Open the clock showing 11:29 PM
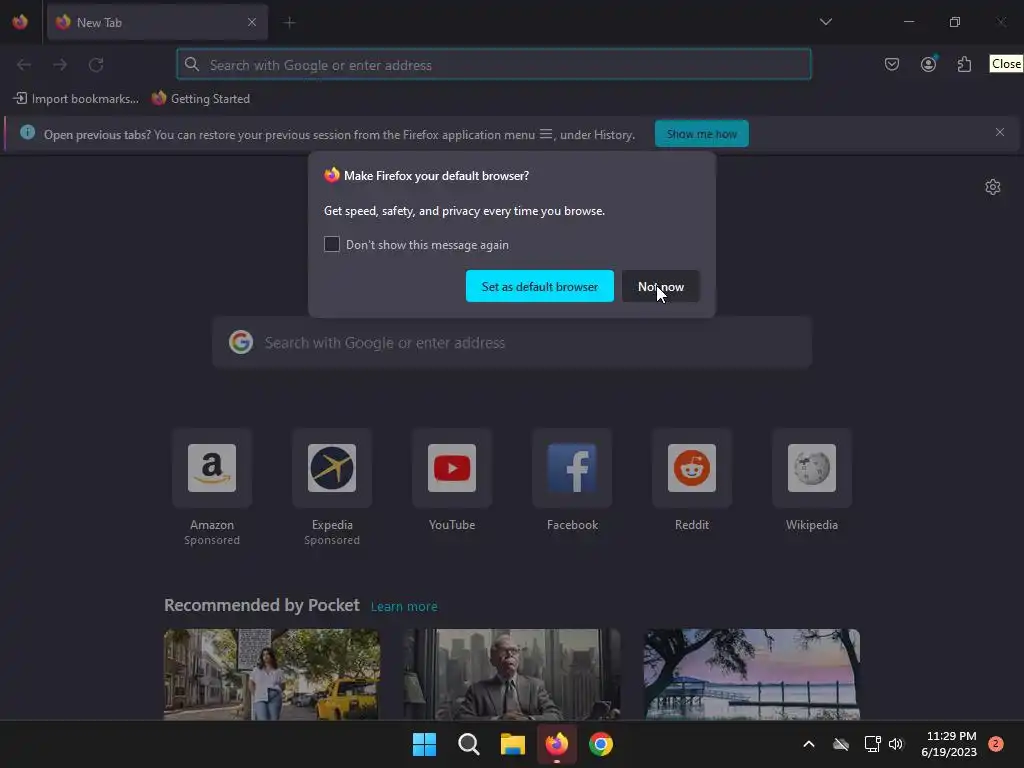Image resolution: width=1024 pixels, height=768 pixels. click(949, 744)
